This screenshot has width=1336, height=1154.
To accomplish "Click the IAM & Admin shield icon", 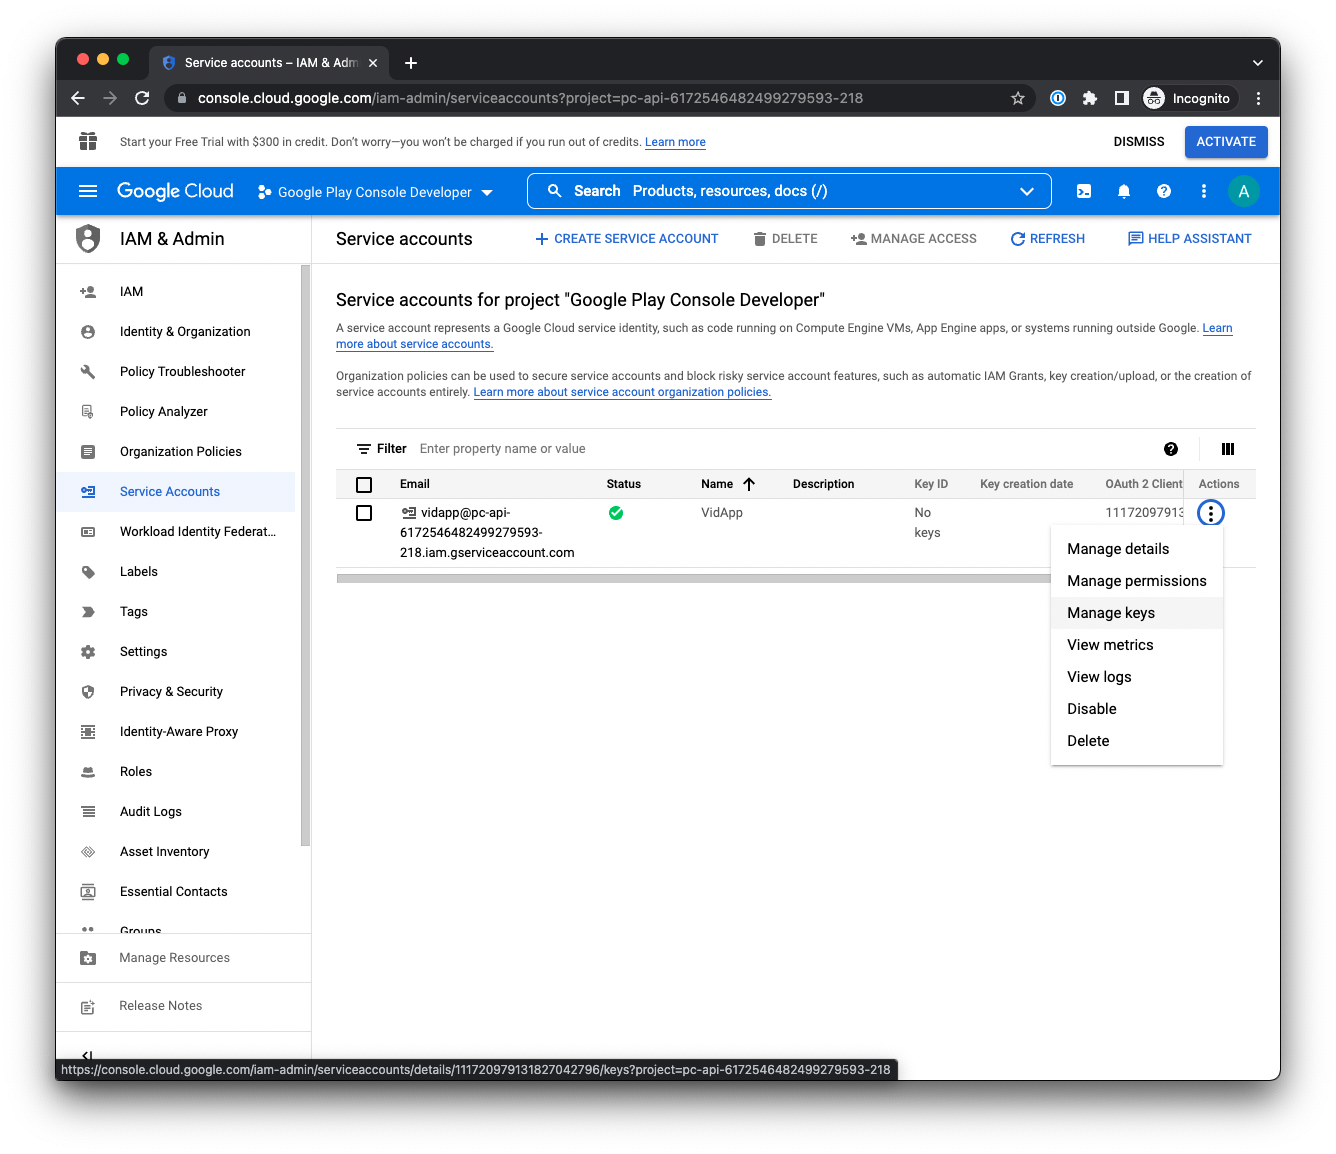I will [x=89, y=239].
